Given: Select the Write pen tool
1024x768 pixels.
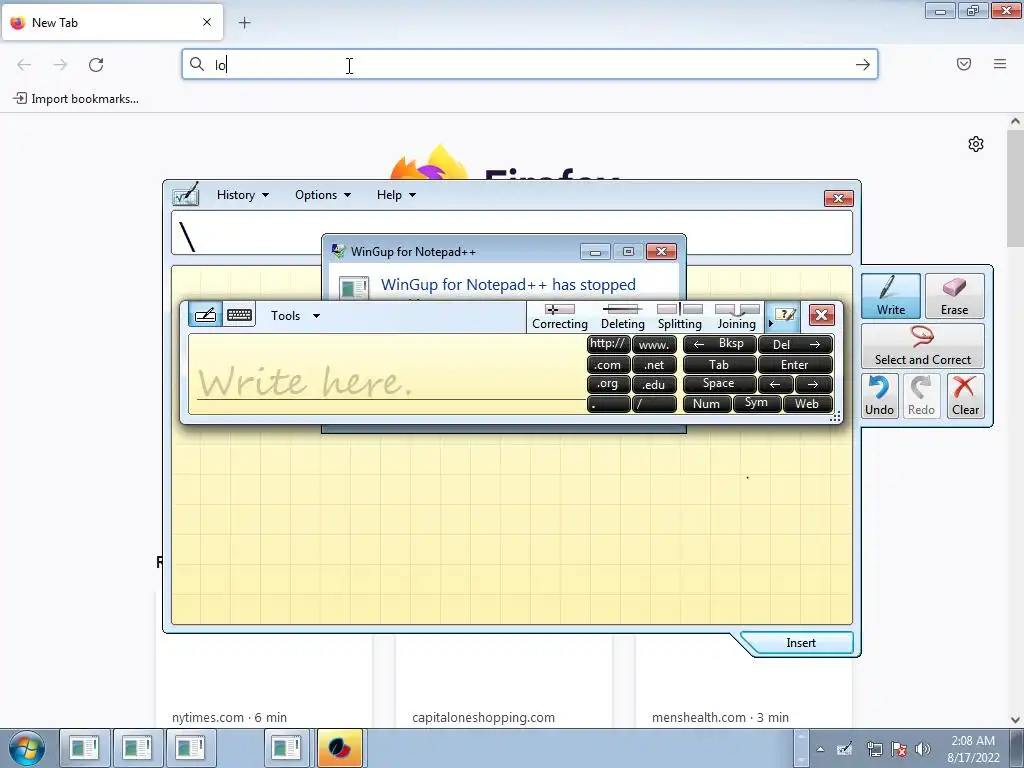Looking at the screenshot, I should [x=891, y=296].
